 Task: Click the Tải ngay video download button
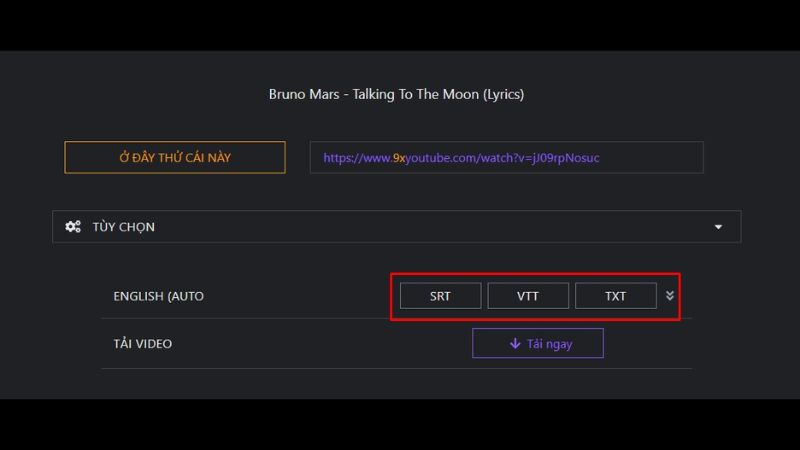pyautogui.click(x=538, y=344)
